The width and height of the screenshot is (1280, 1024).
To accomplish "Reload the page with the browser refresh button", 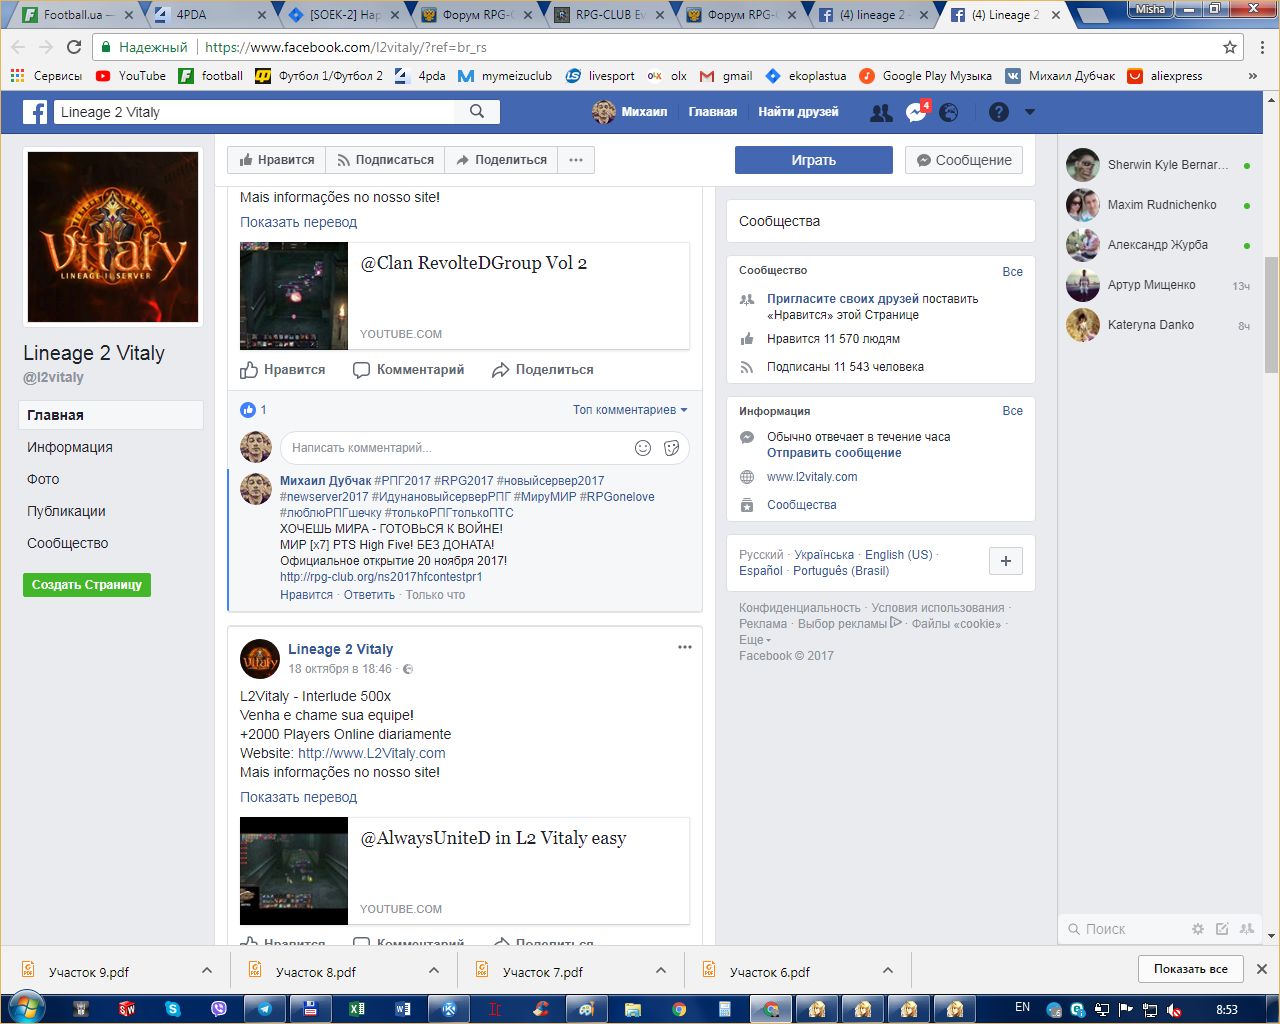I will tap(74, 47).
